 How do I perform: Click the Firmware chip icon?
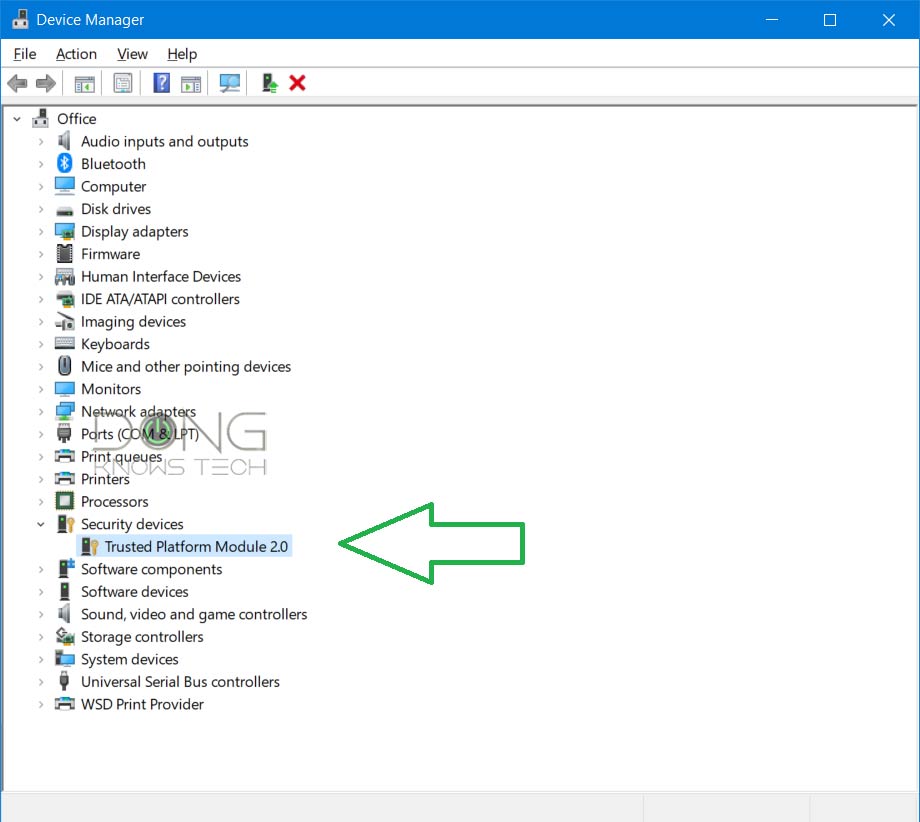(65, 253)
